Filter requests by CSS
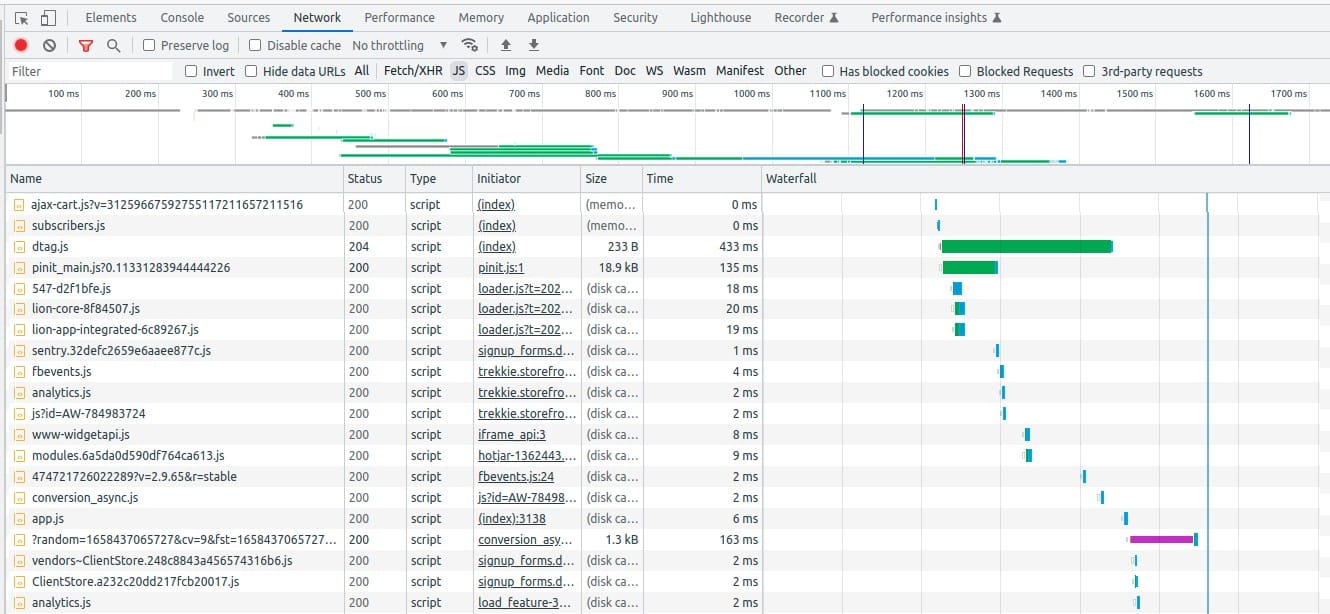This screenshot has width=1330, height=614. (x=485, y=71)
